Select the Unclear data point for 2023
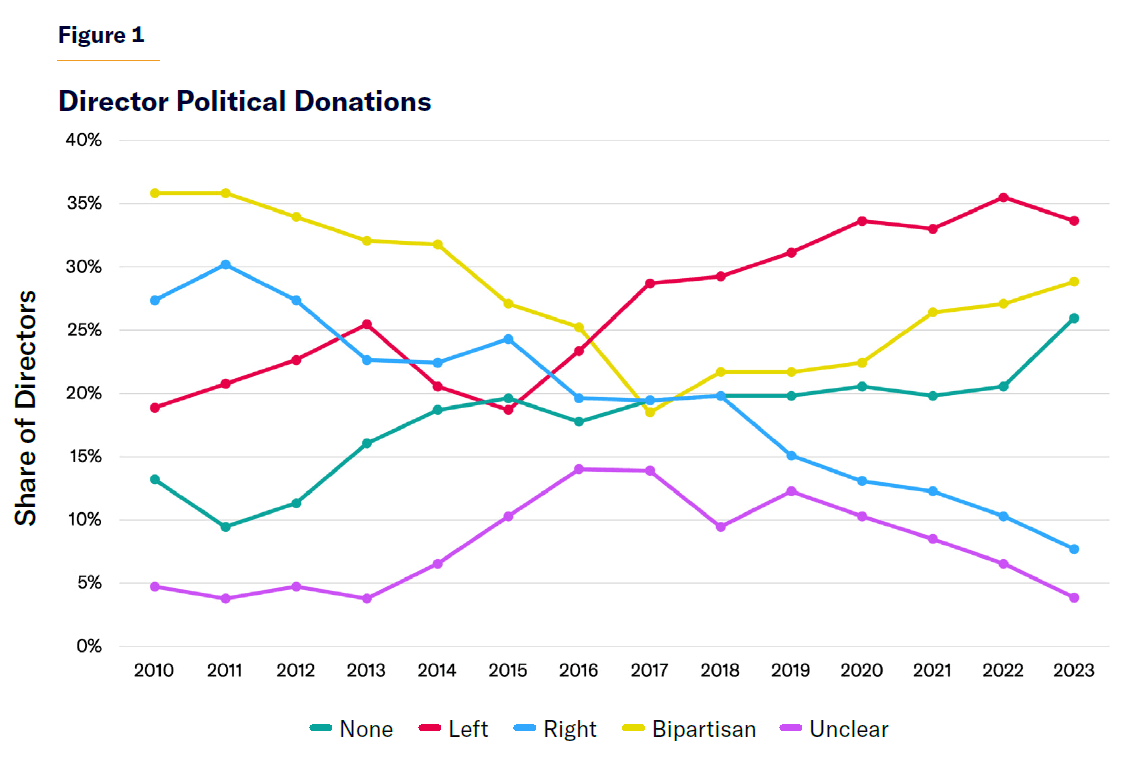This screenshot has height=770, width=1134. (1074, 598)
